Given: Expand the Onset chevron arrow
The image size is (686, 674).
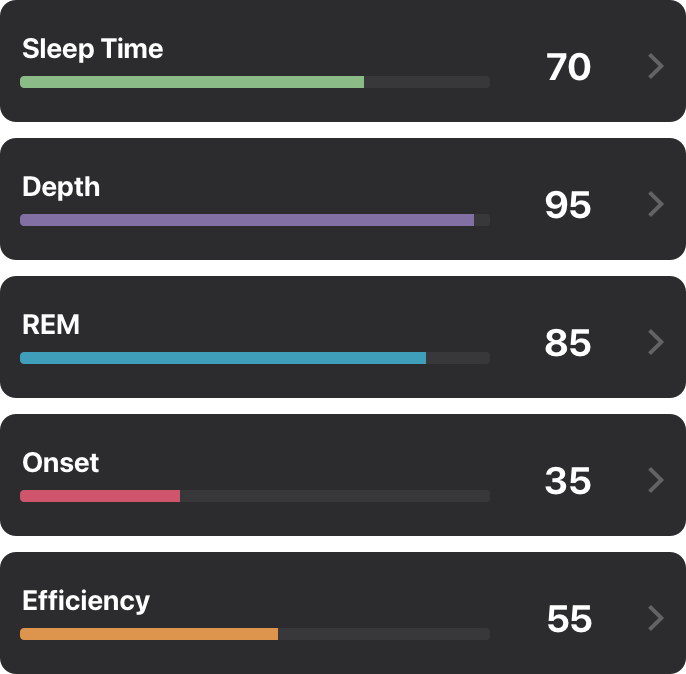Looking at the screenshot, I should coord(656,481).
